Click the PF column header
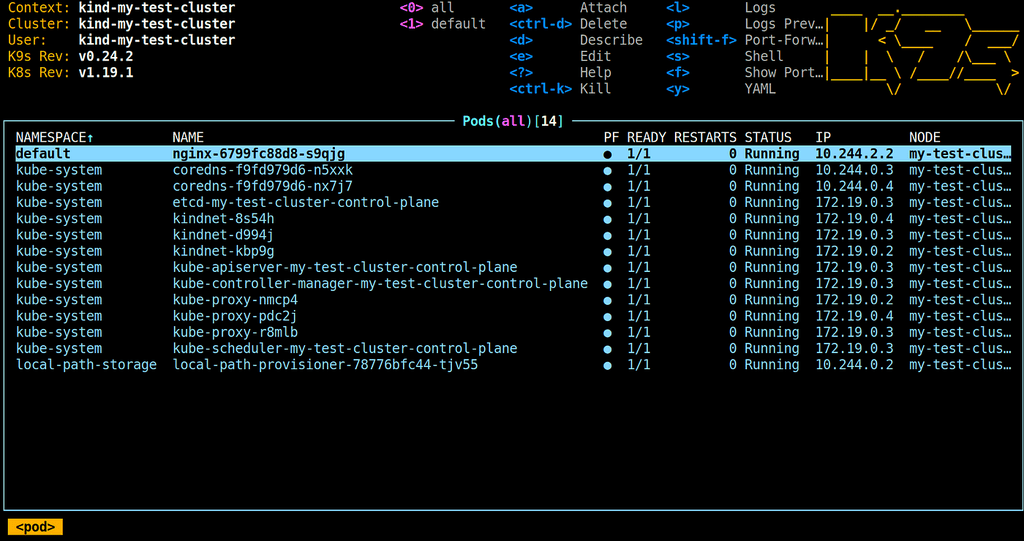The height and width of the screenshot is (541, 1024). pos(611,138)
